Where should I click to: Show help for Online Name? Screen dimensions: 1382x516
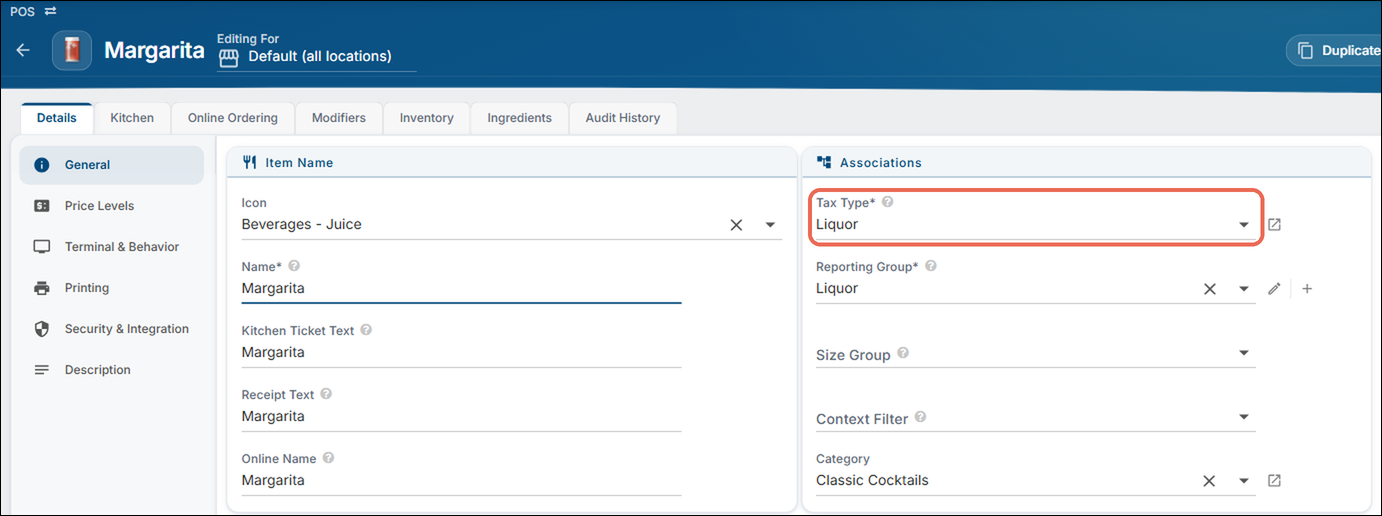click(x=328, y=458)
